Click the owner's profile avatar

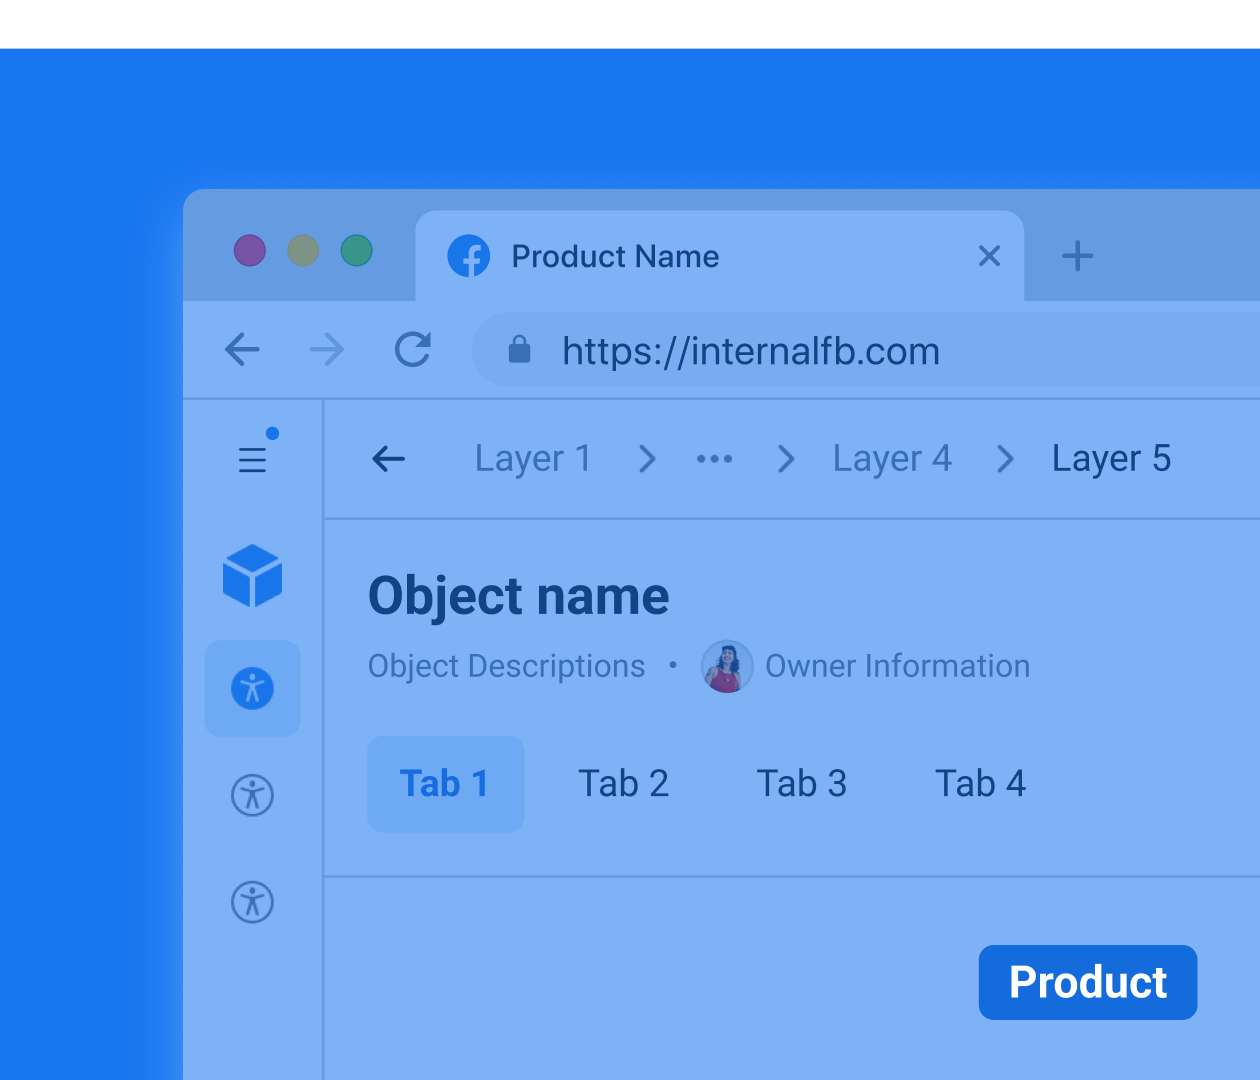727,667
